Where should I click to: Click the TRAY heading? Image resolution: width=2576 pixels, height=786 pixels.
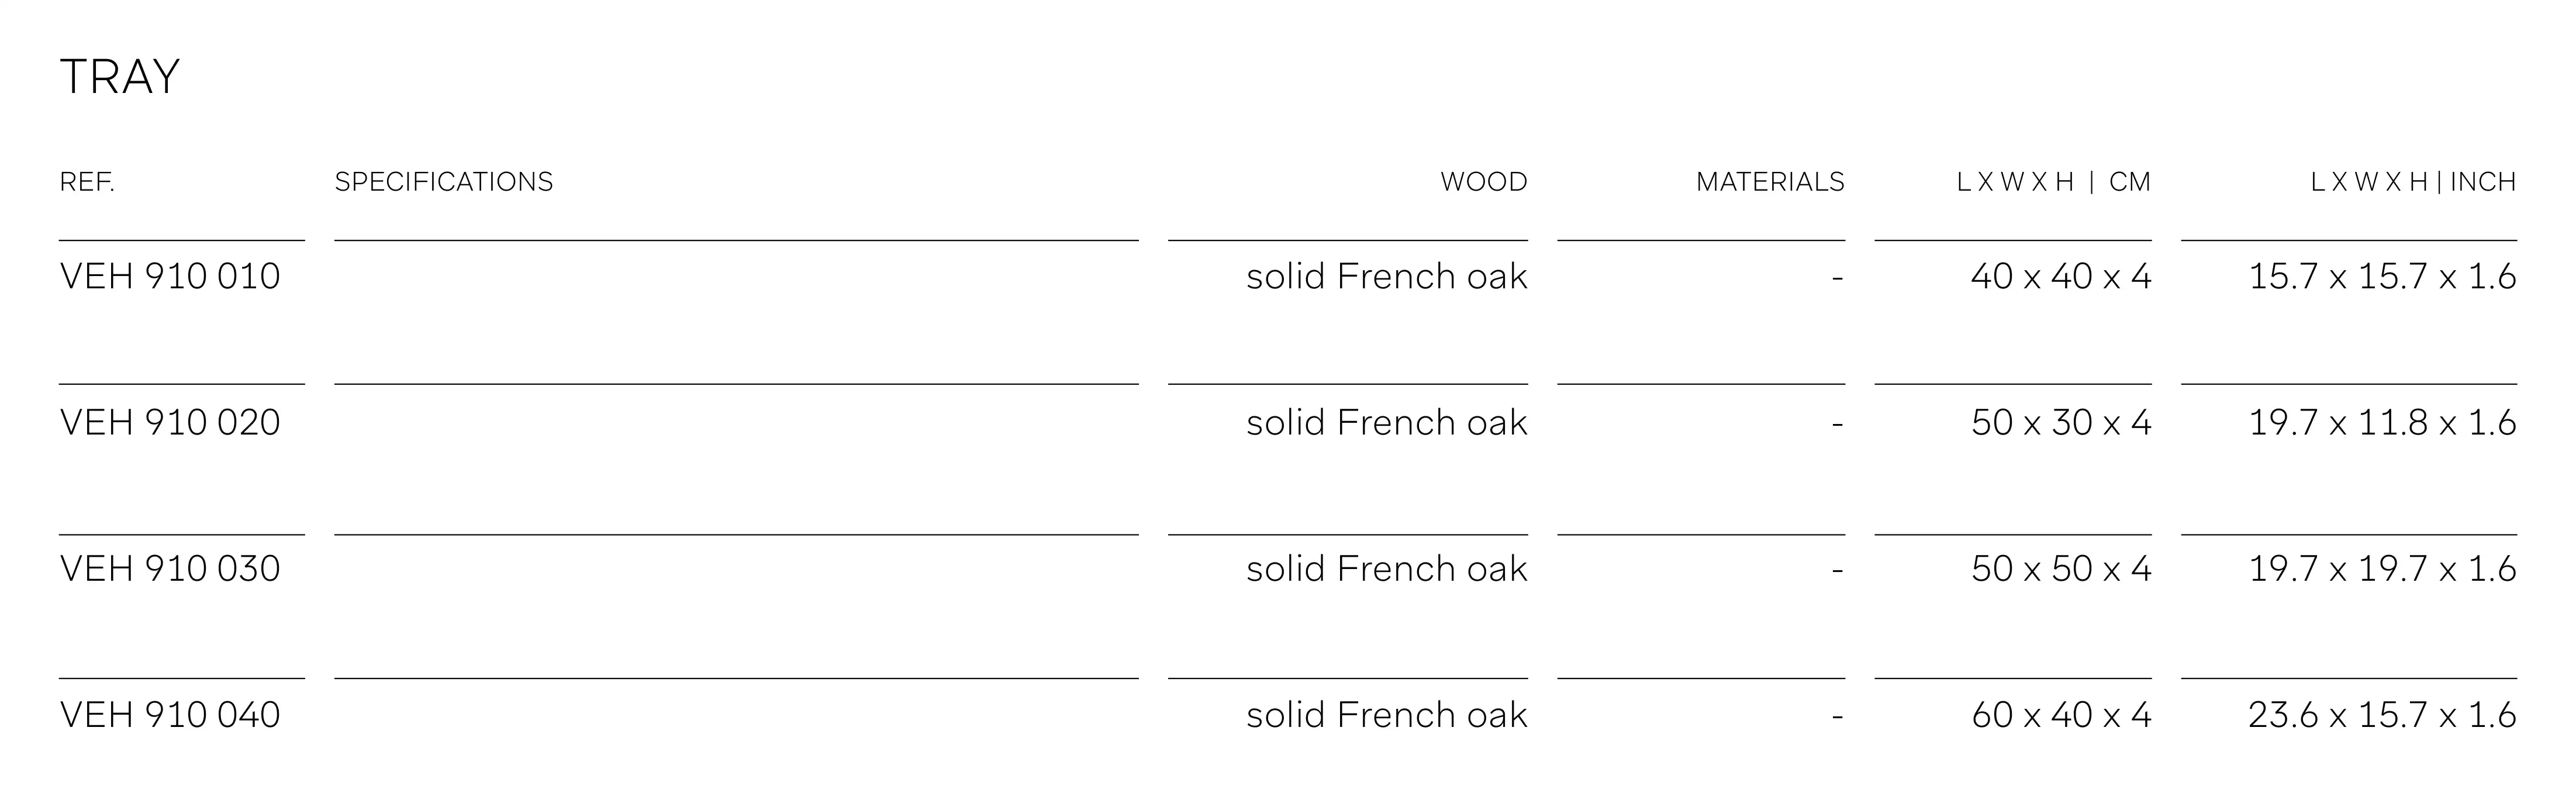[x=120, y=77]
